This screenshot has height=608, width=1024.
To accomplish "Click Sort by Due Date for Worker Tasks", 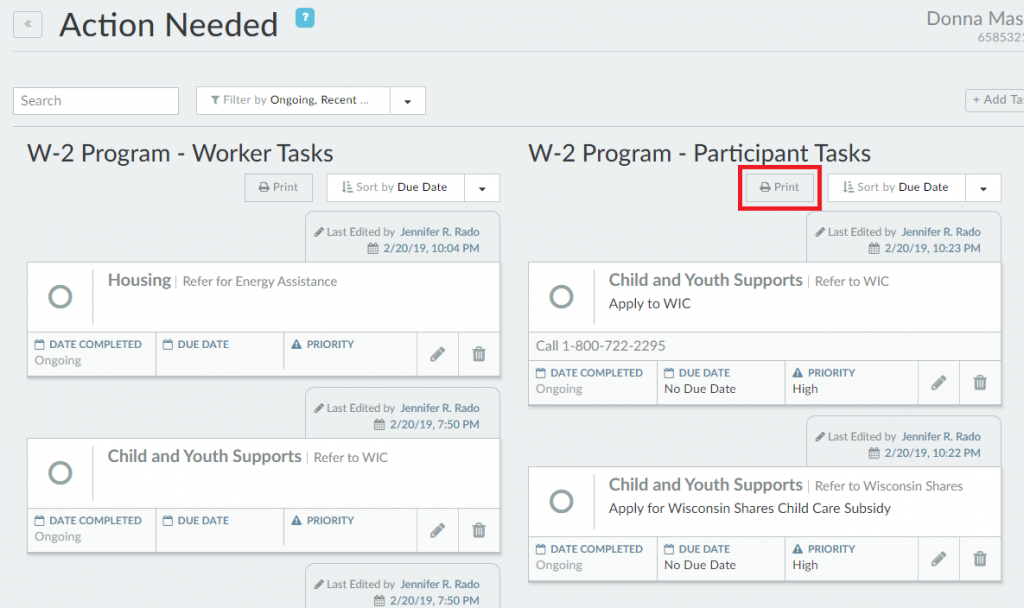I will click(x=395, y=187).
